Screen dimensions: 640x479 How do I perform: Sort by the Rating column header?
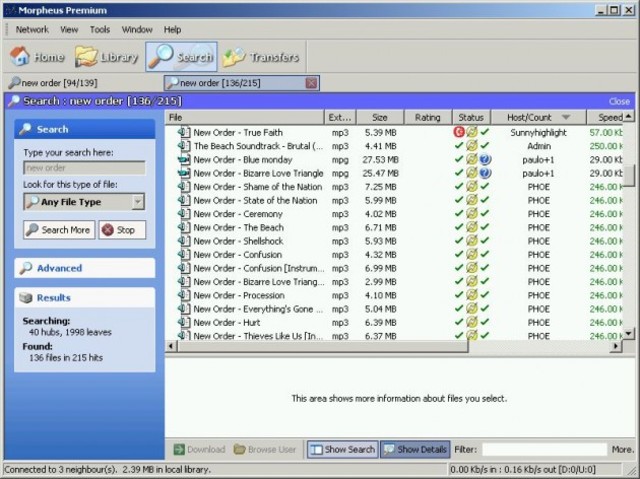(x=428, y=118)
